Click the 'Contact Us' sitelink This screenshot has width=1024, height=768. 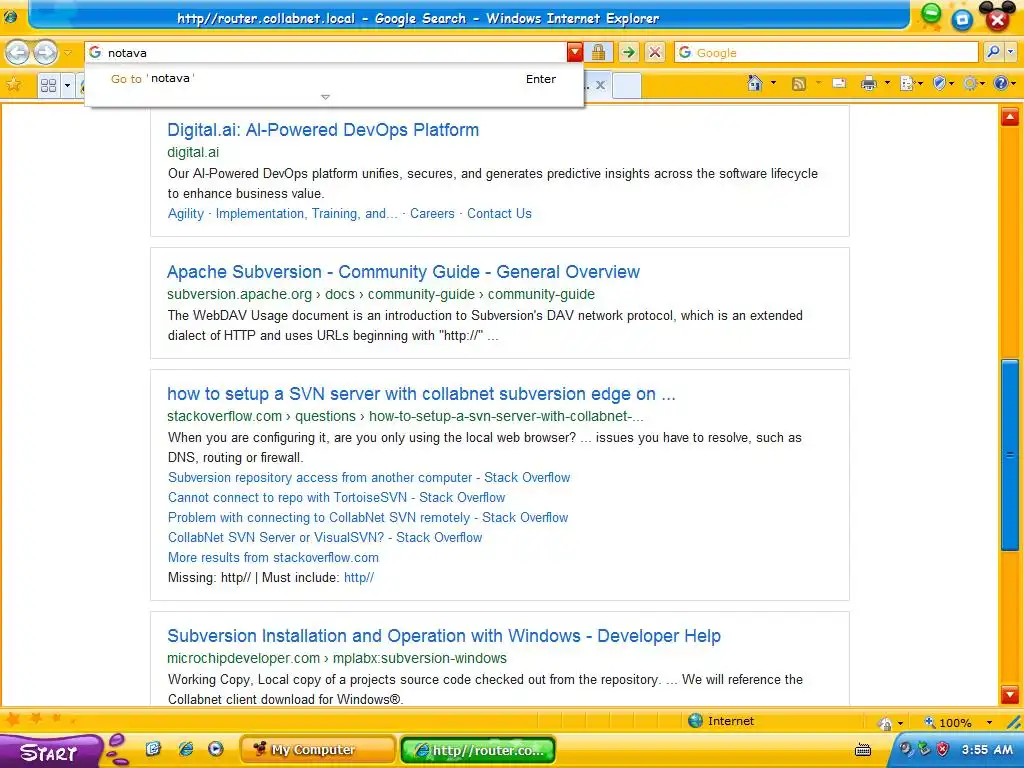pyautogui.click(x=500, y=214)
